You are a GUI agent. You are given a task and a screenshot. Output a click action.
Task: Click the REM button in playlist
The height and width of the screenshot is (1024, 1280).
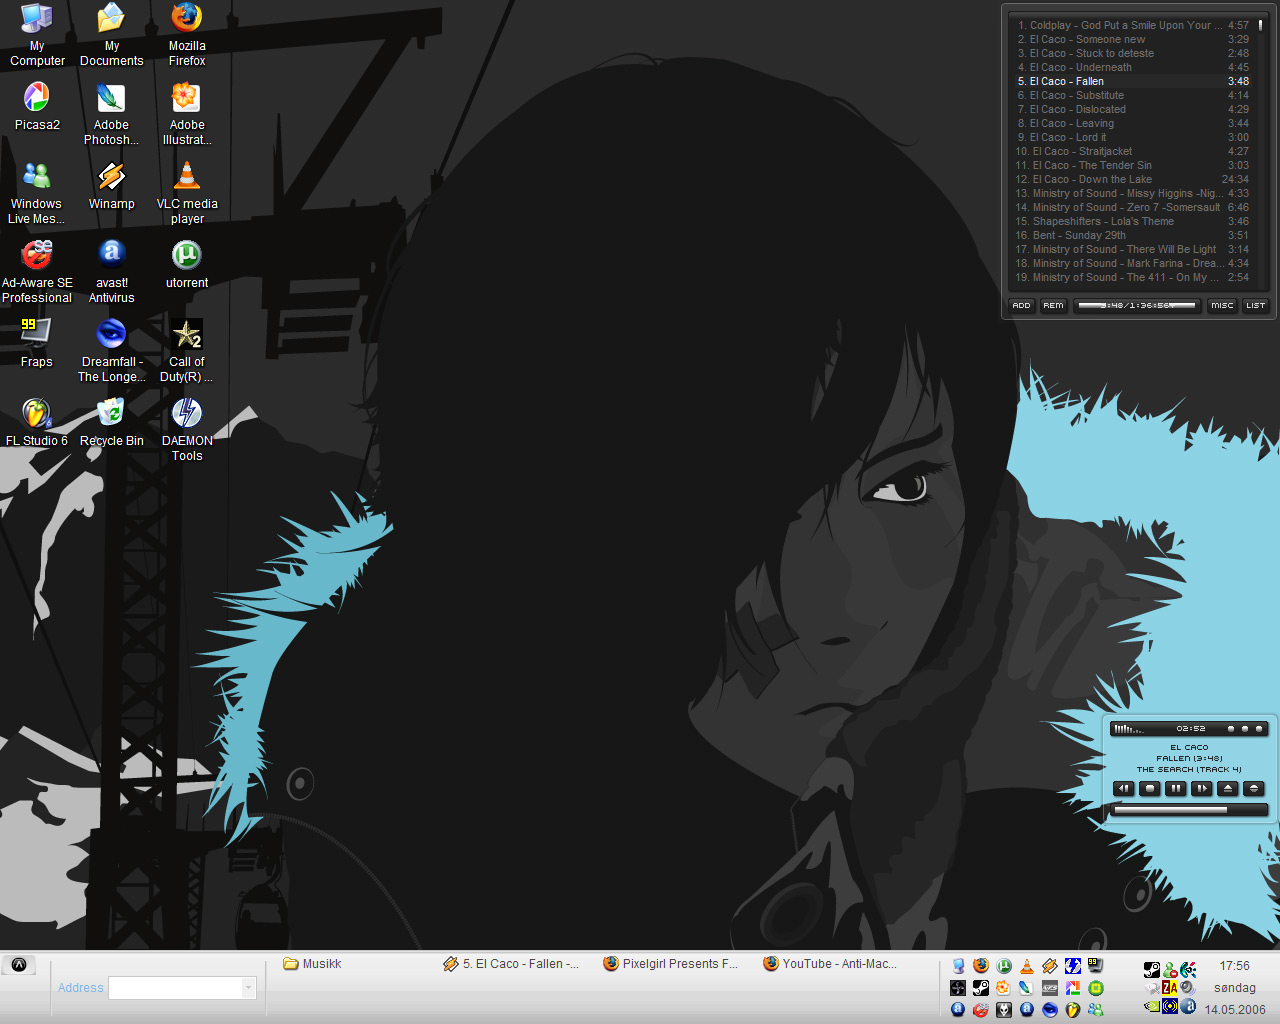point(1053,306)
